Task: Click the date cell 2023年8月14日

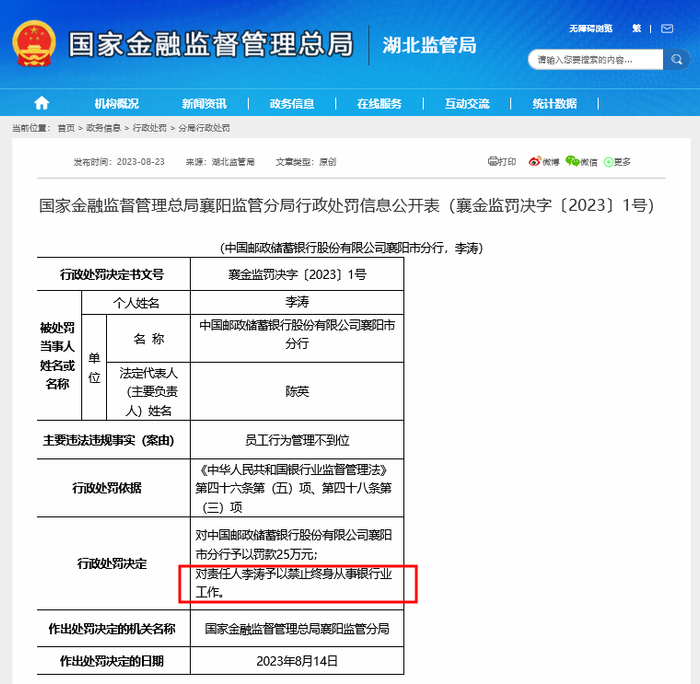Action: click(x=297, y=661)
